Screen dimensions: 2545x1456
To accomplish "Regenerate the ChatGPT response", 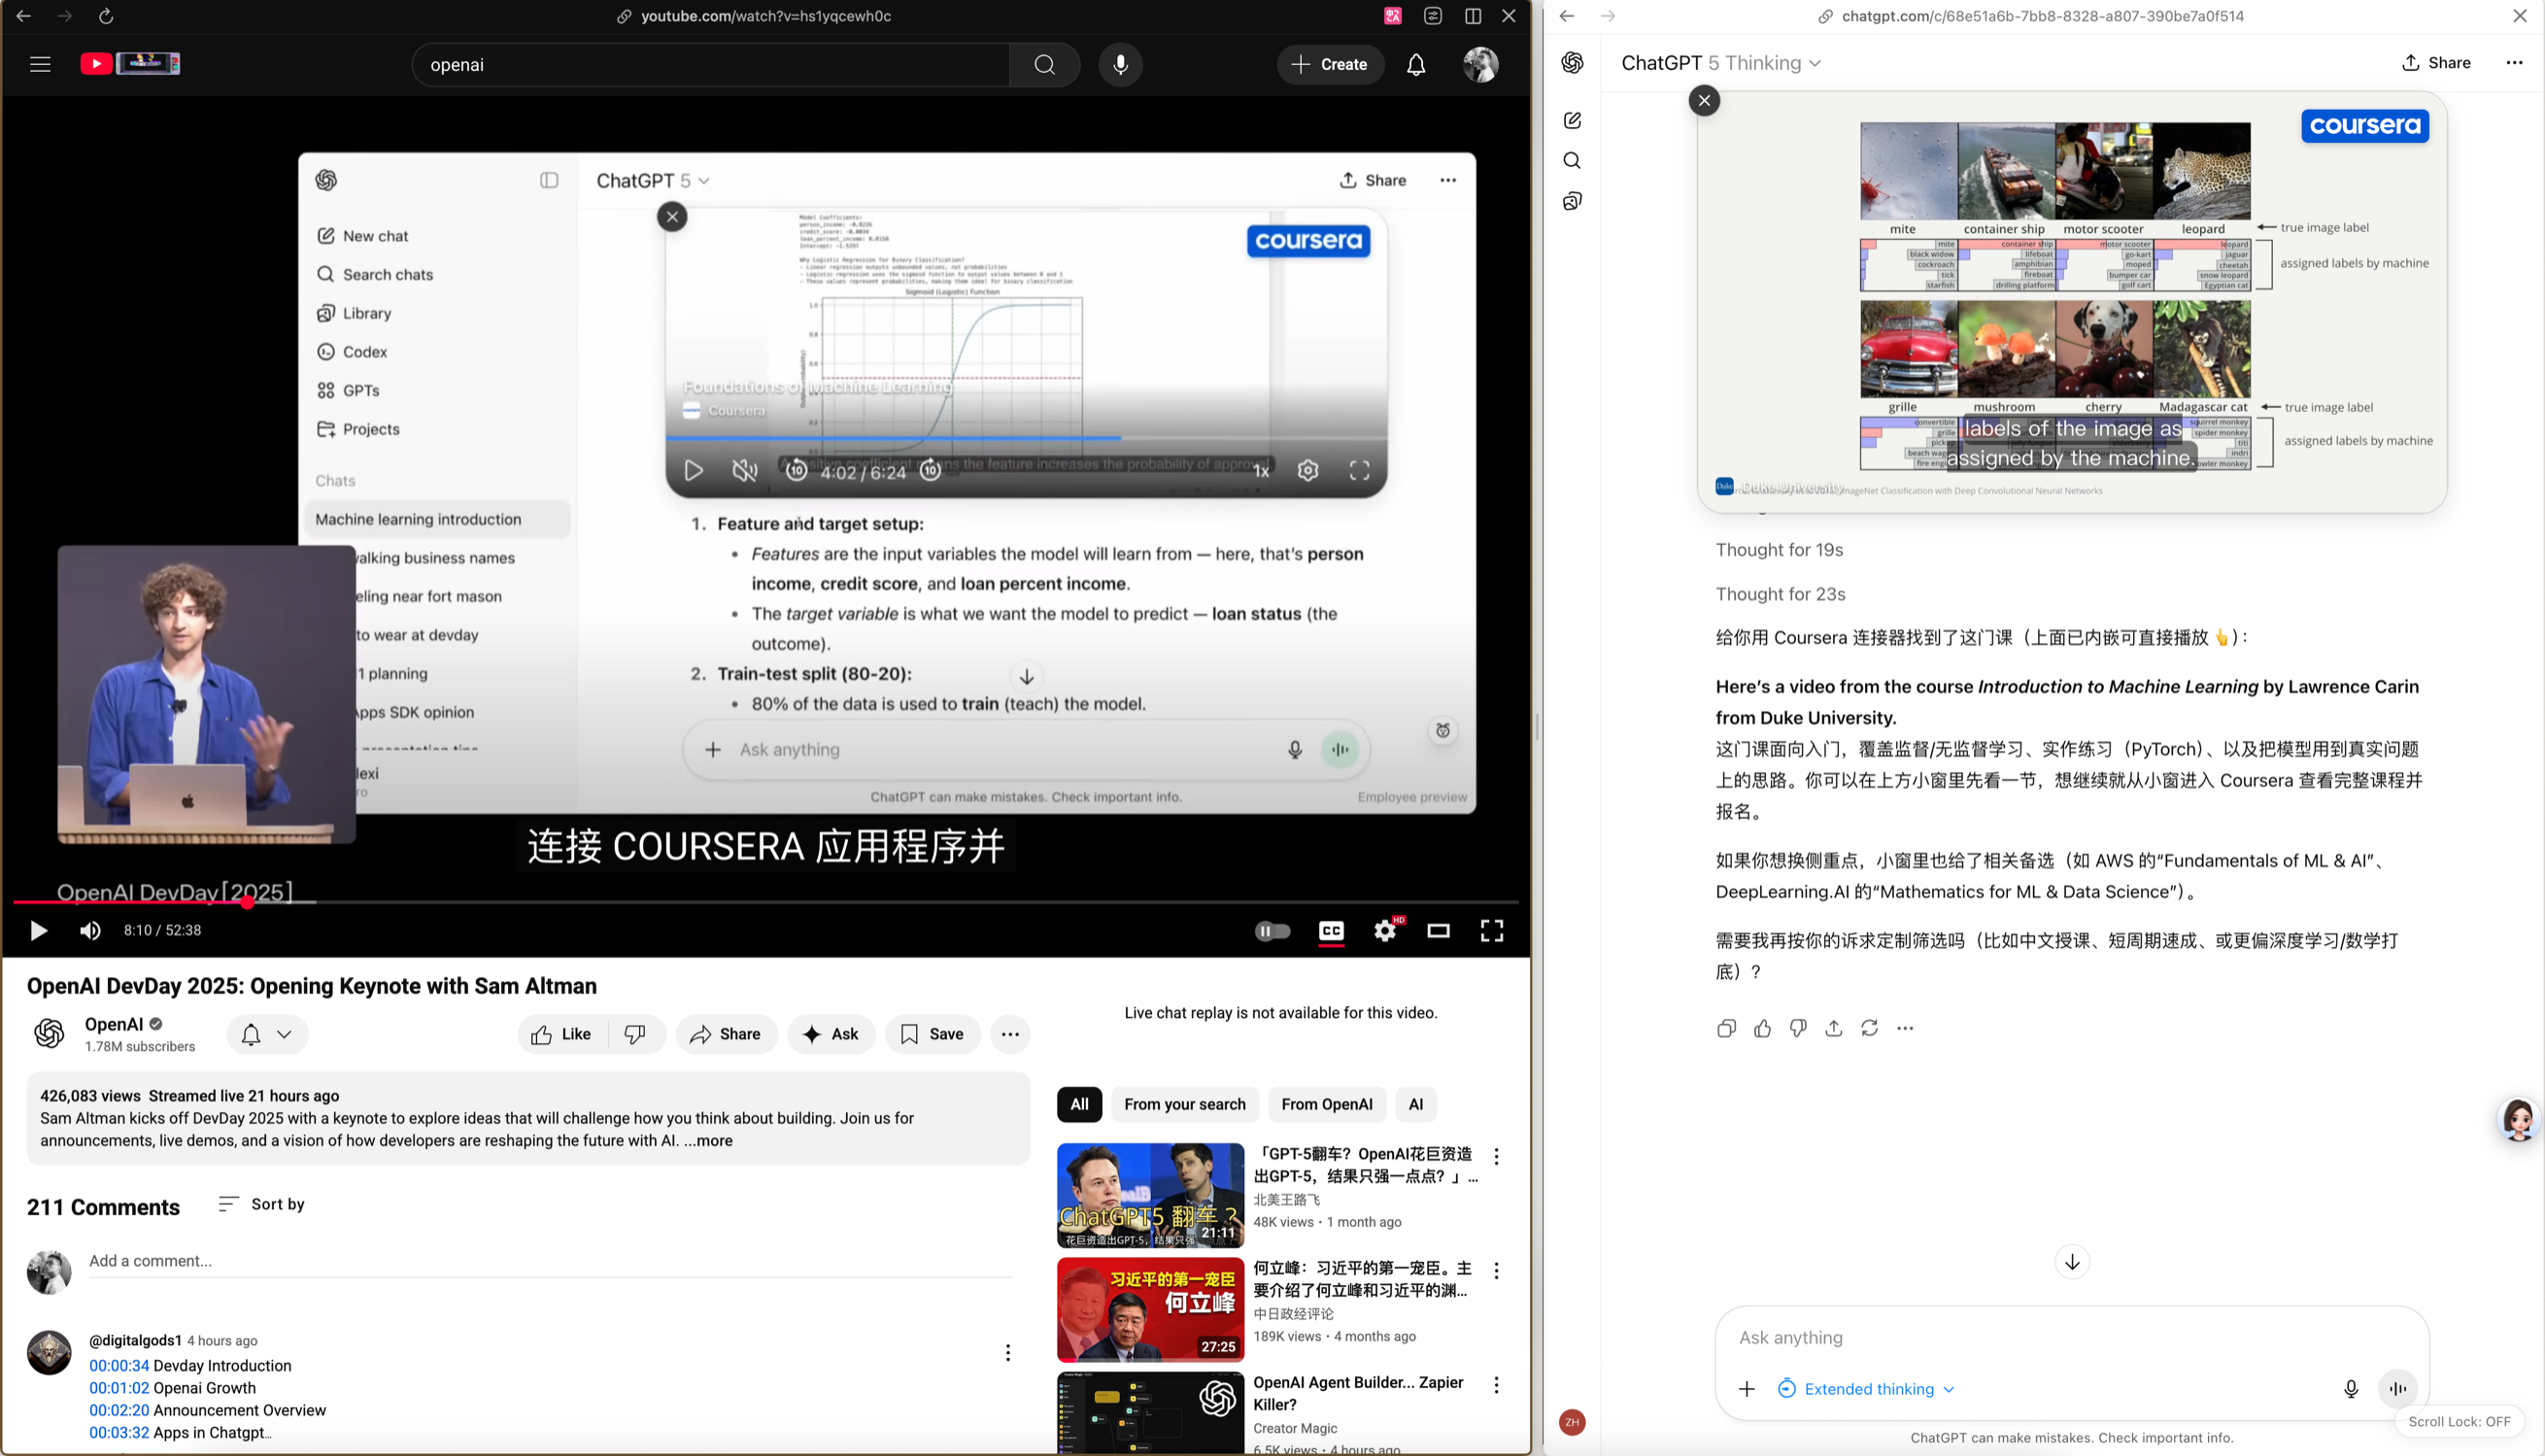I will (x=1869, y=1028).
